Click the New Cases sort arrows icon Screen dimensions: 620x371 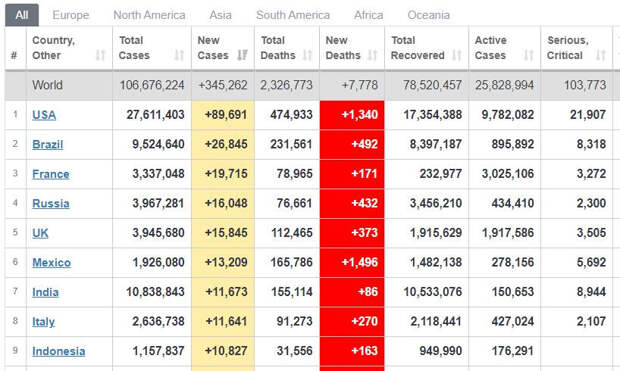[242, 55]
